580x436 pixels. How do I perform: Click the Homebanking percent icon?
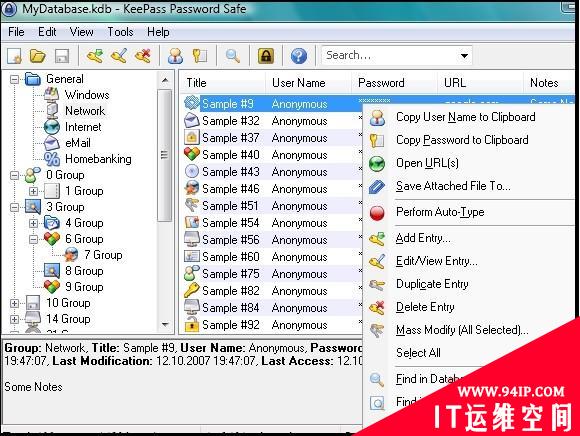point(52,159)
